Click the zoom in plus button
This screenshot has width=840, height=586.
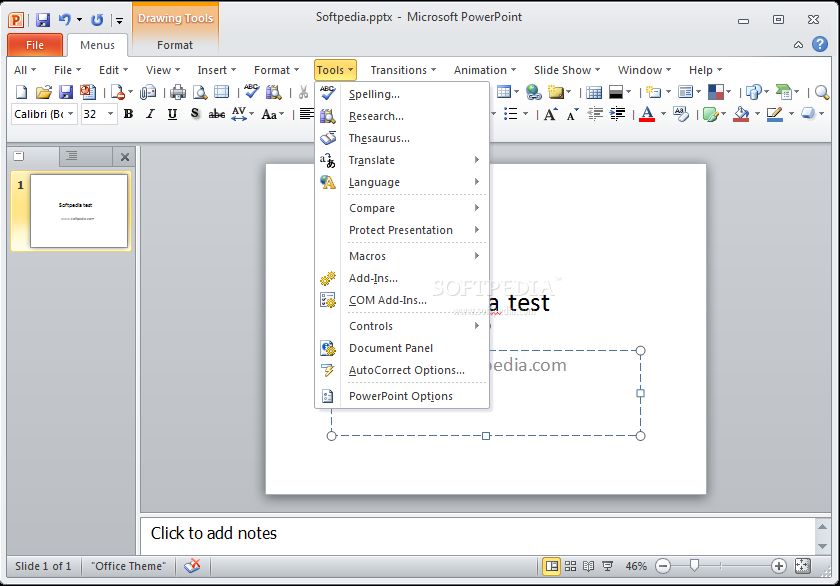point(778,566)
